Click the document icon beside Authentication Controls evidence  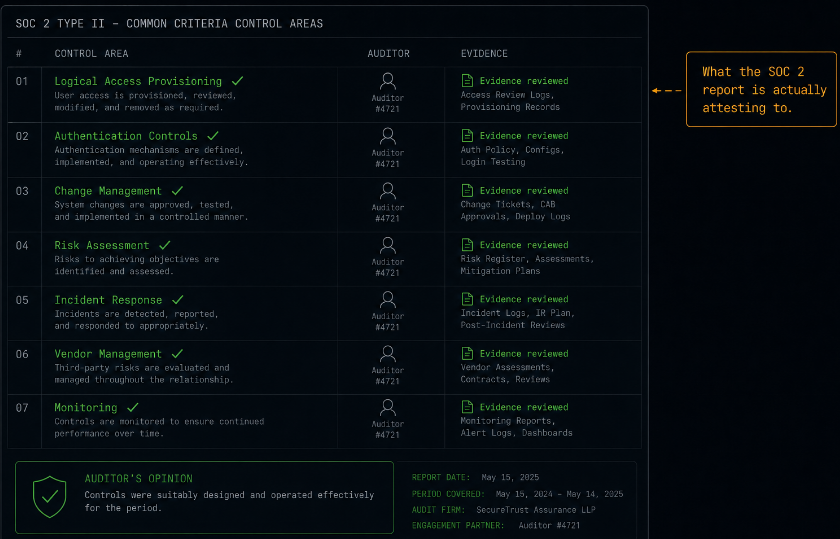tap(467, 136)
